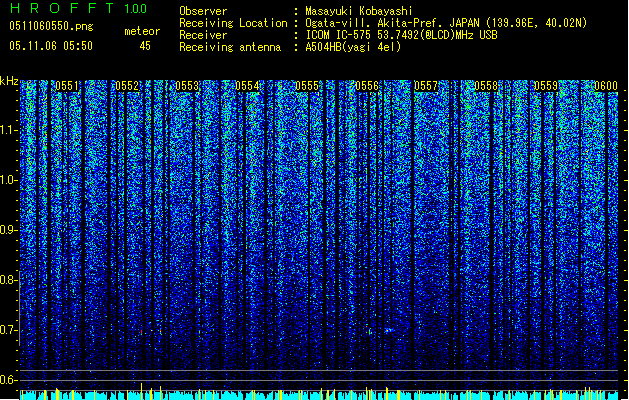Click the HROFFT 1.0.0 title text
The height and width of the screenshot is (400, 629).
(x=79, y=8)
